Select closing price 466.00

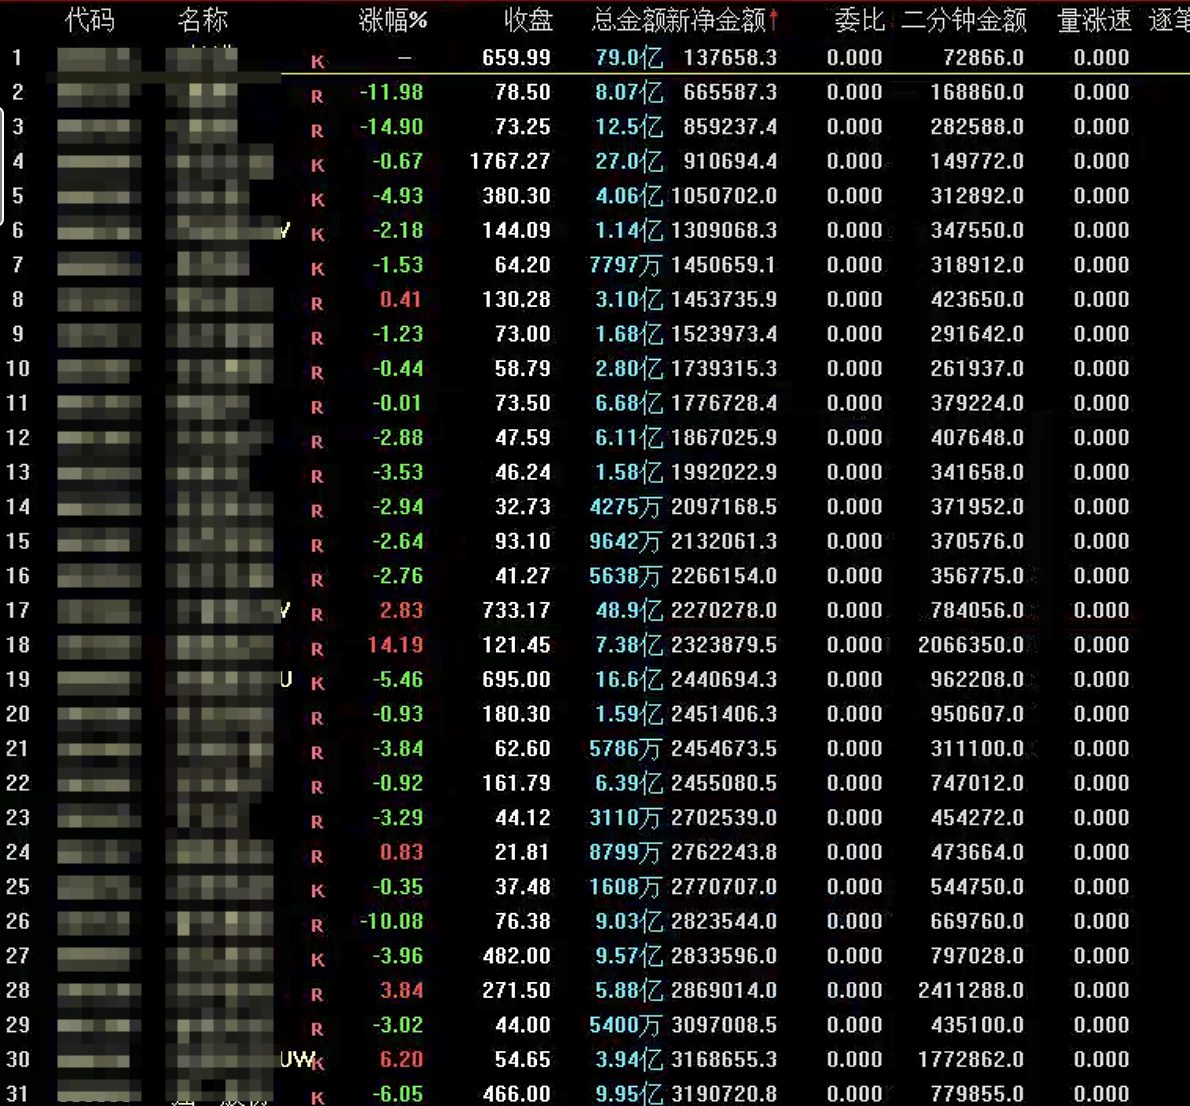coord(516,1094)
